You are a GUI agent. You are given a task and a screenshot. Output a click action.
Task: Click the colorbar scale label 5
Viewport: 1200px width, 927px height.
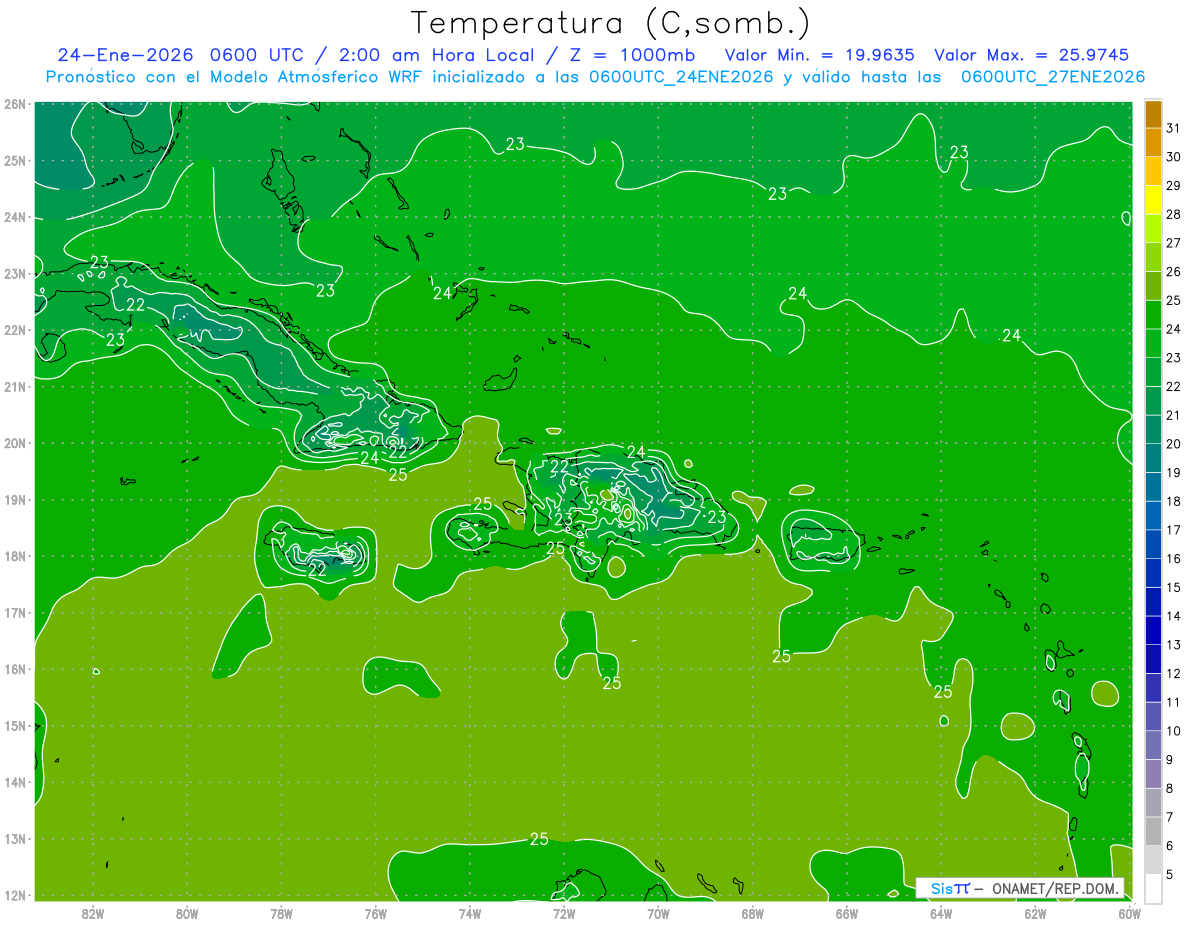pos(1170,874)
